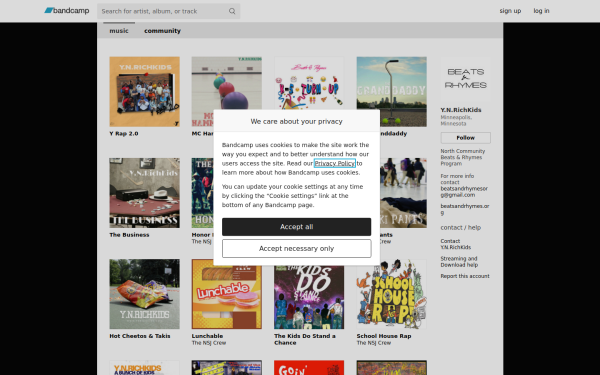Open the B-S Turn Up album cover
This screenshot has width=600, height=375.
pos(309,83)
